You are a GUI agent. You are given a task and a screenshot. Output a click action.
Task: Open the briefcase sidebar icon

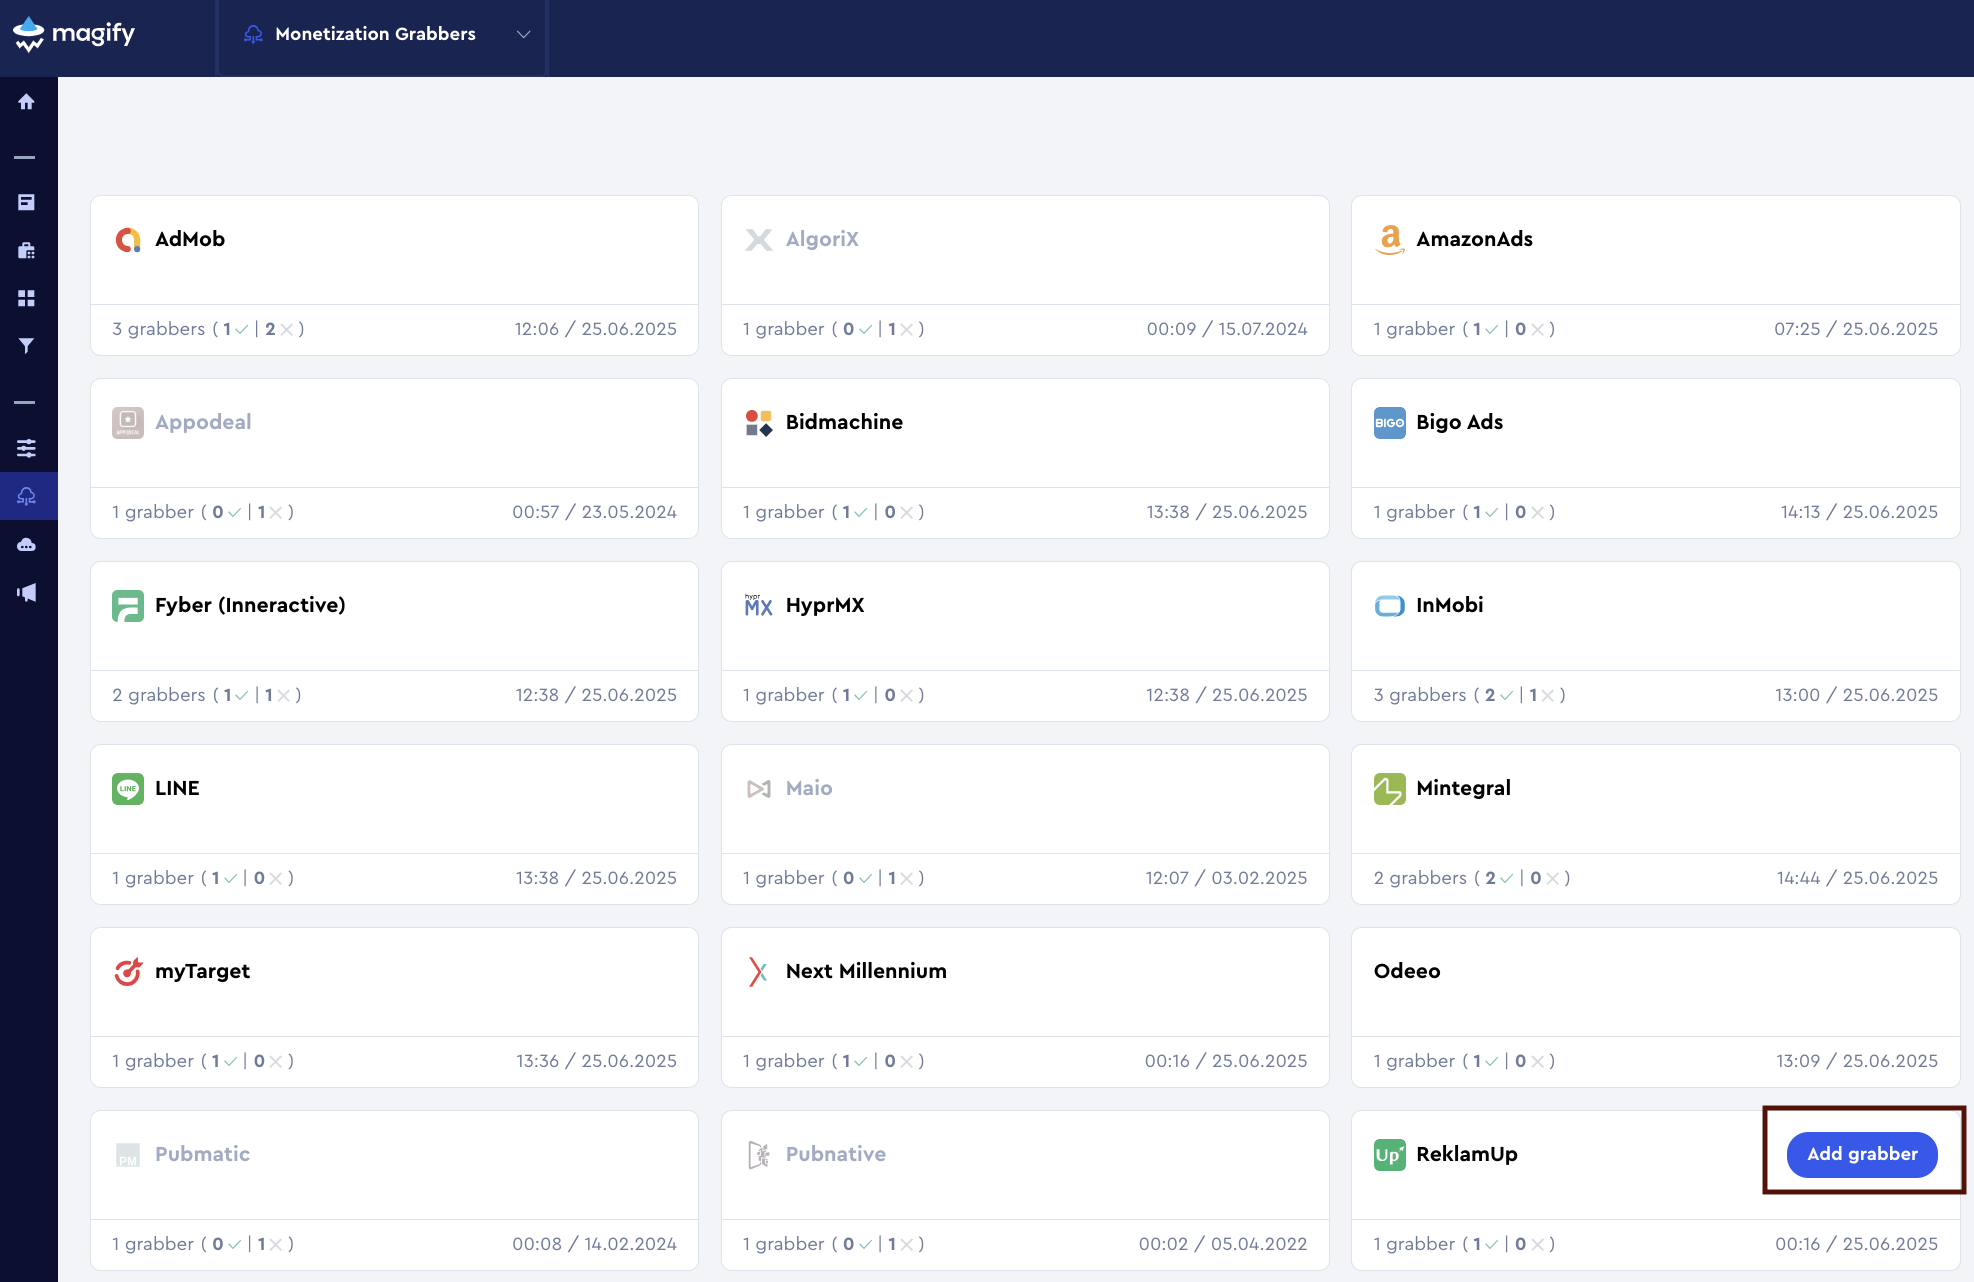coord(27,250)
